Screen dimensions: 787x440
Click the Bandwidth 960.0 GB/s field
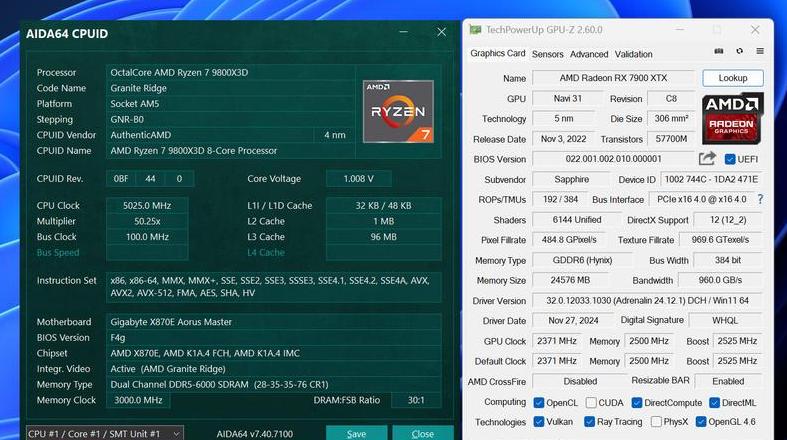pos(720,280)
